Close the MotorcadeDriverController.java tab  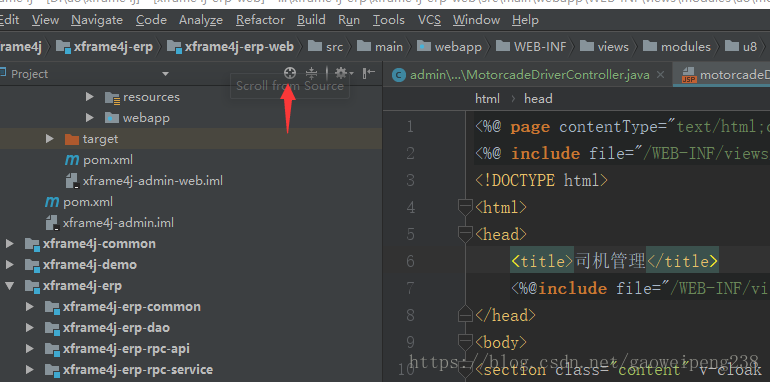(x=660, y=75)
